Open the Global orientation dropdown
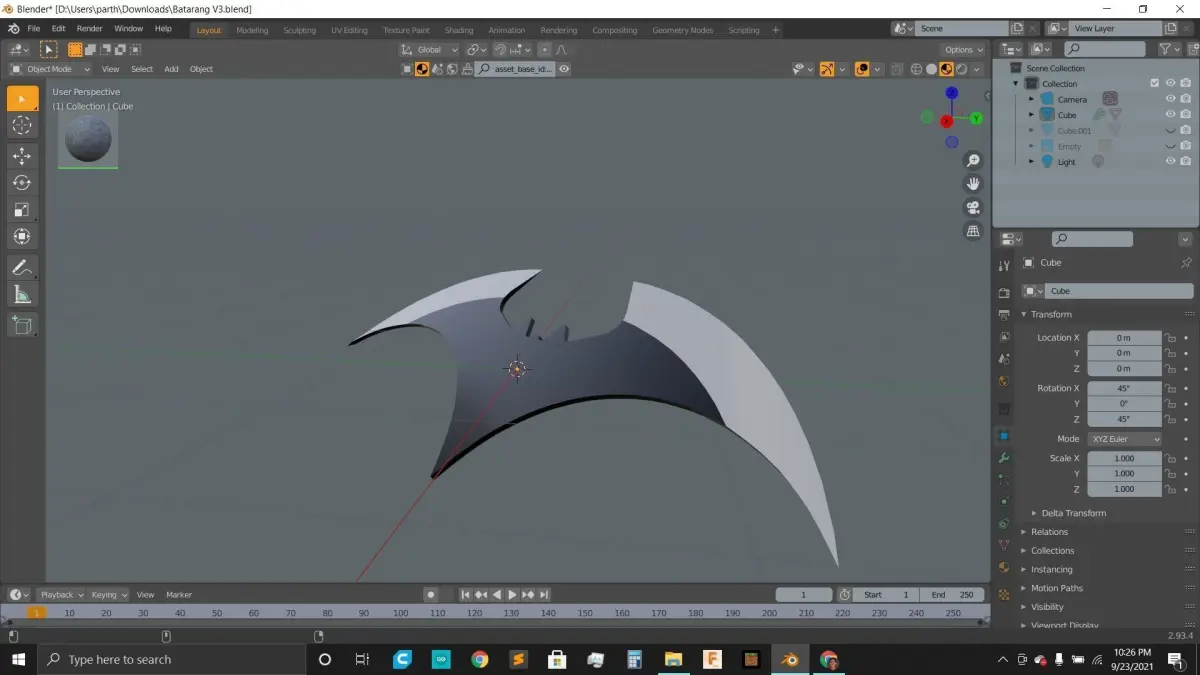 [x=429, y=49]
